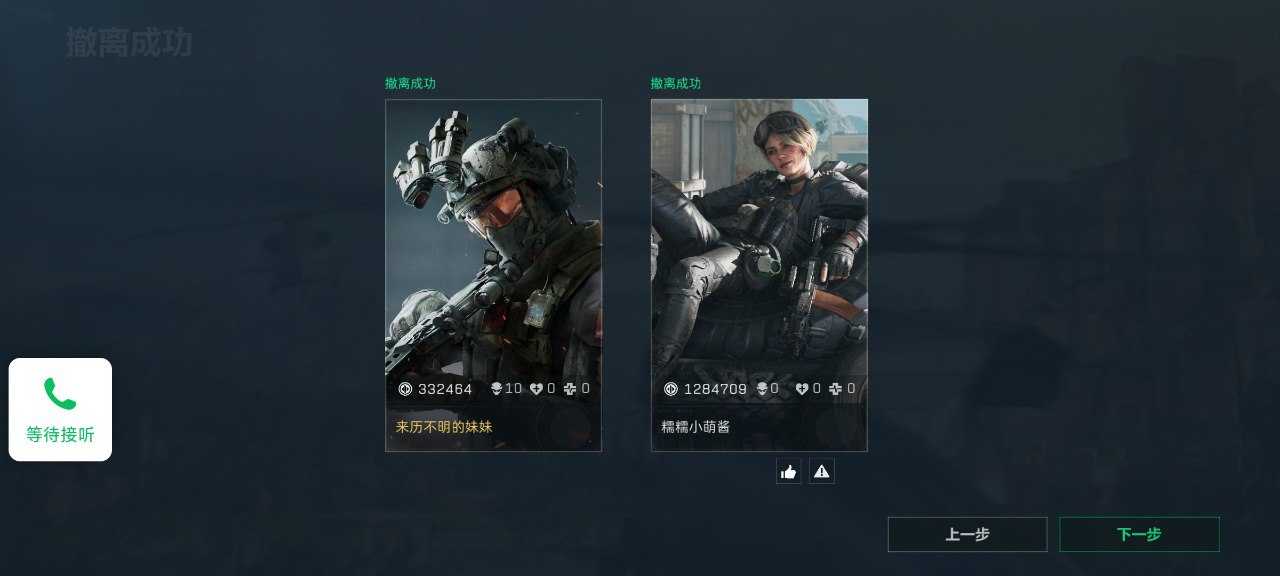Report player with the warning triangle icon
The height and width of the screenshot is (576, 1280).
822,472
